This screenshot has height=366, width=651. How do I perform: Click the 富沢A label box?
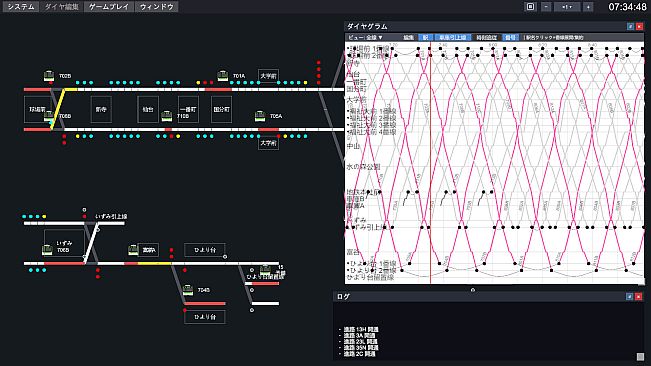point(148,250)
